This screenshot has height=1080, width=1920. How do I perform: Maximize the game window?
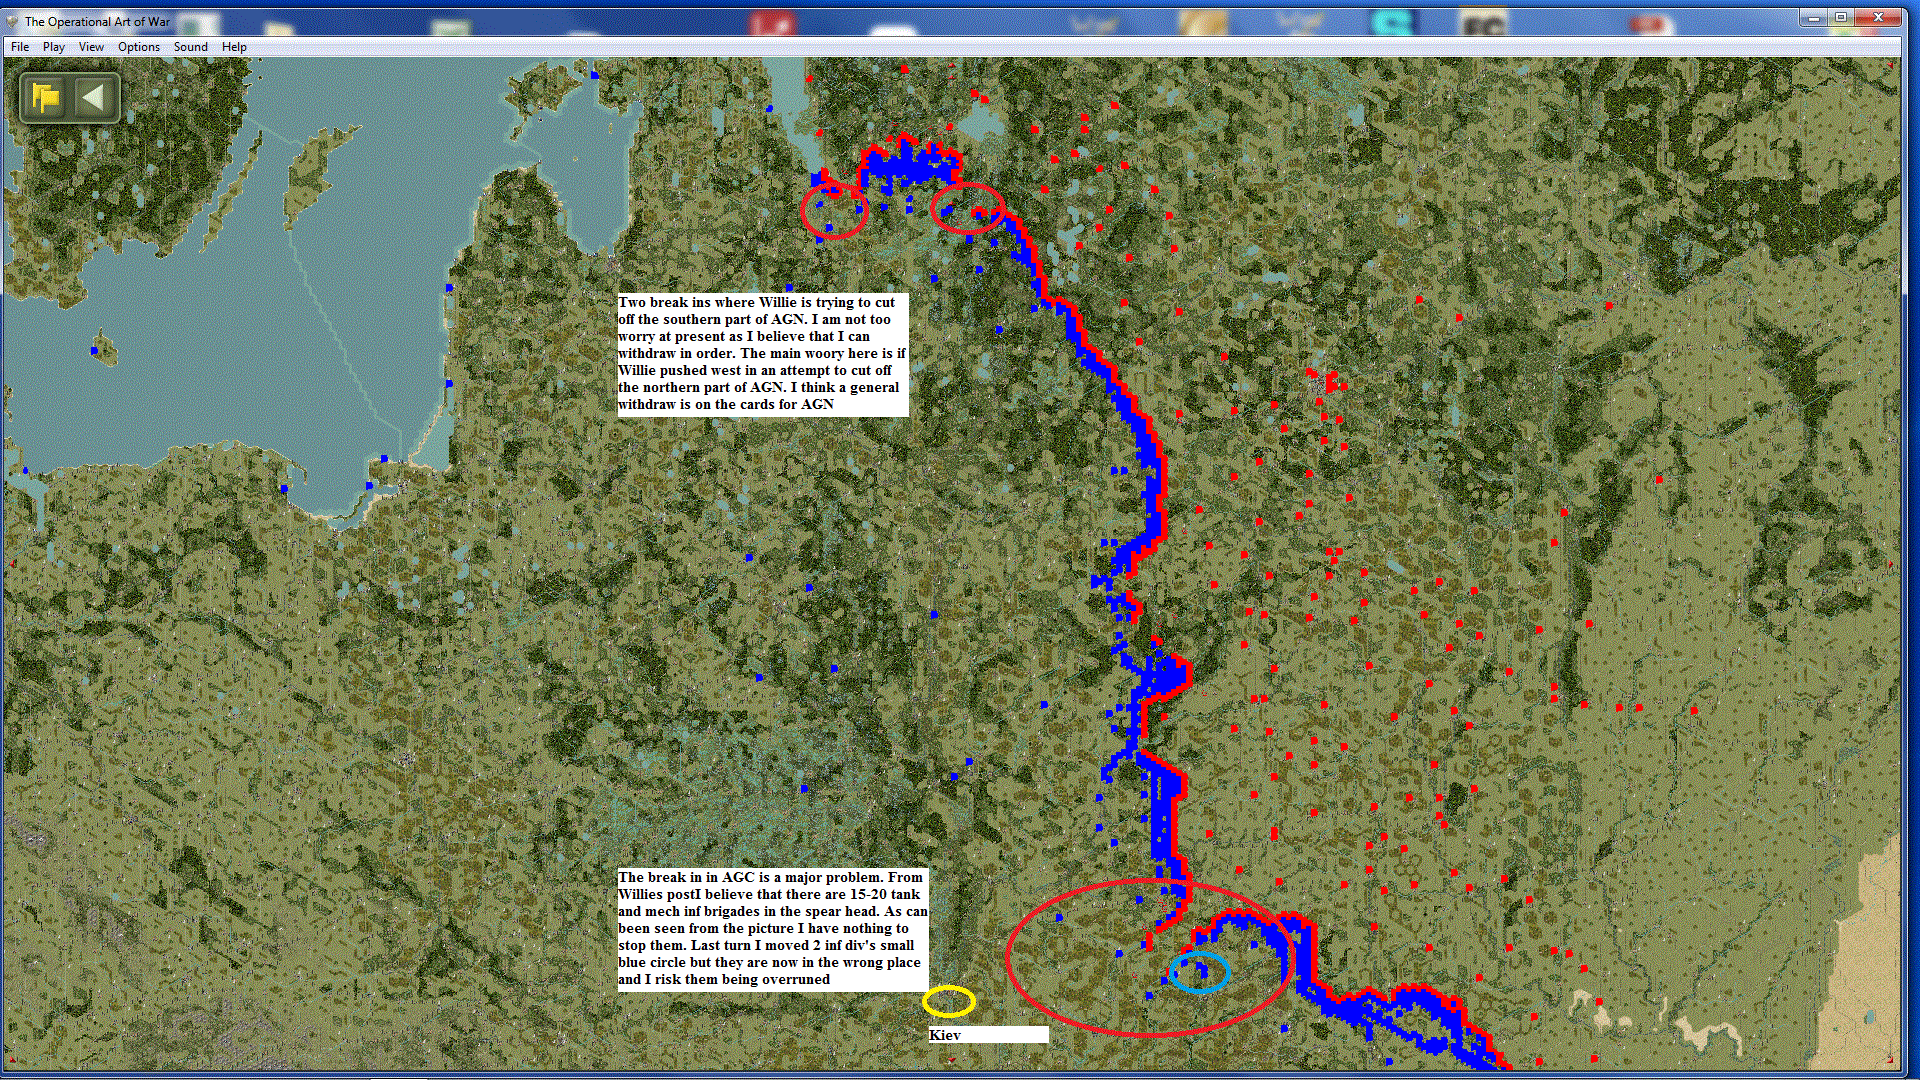point(1840,18)
